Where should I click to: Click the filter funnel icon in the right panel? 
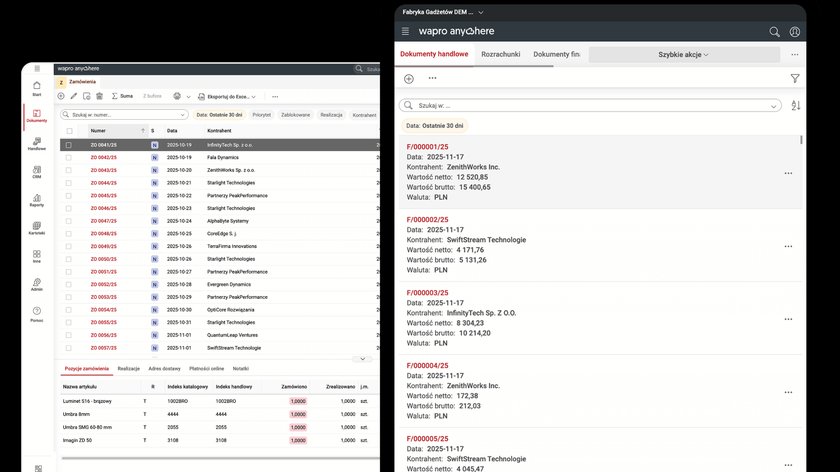[795, 78]
